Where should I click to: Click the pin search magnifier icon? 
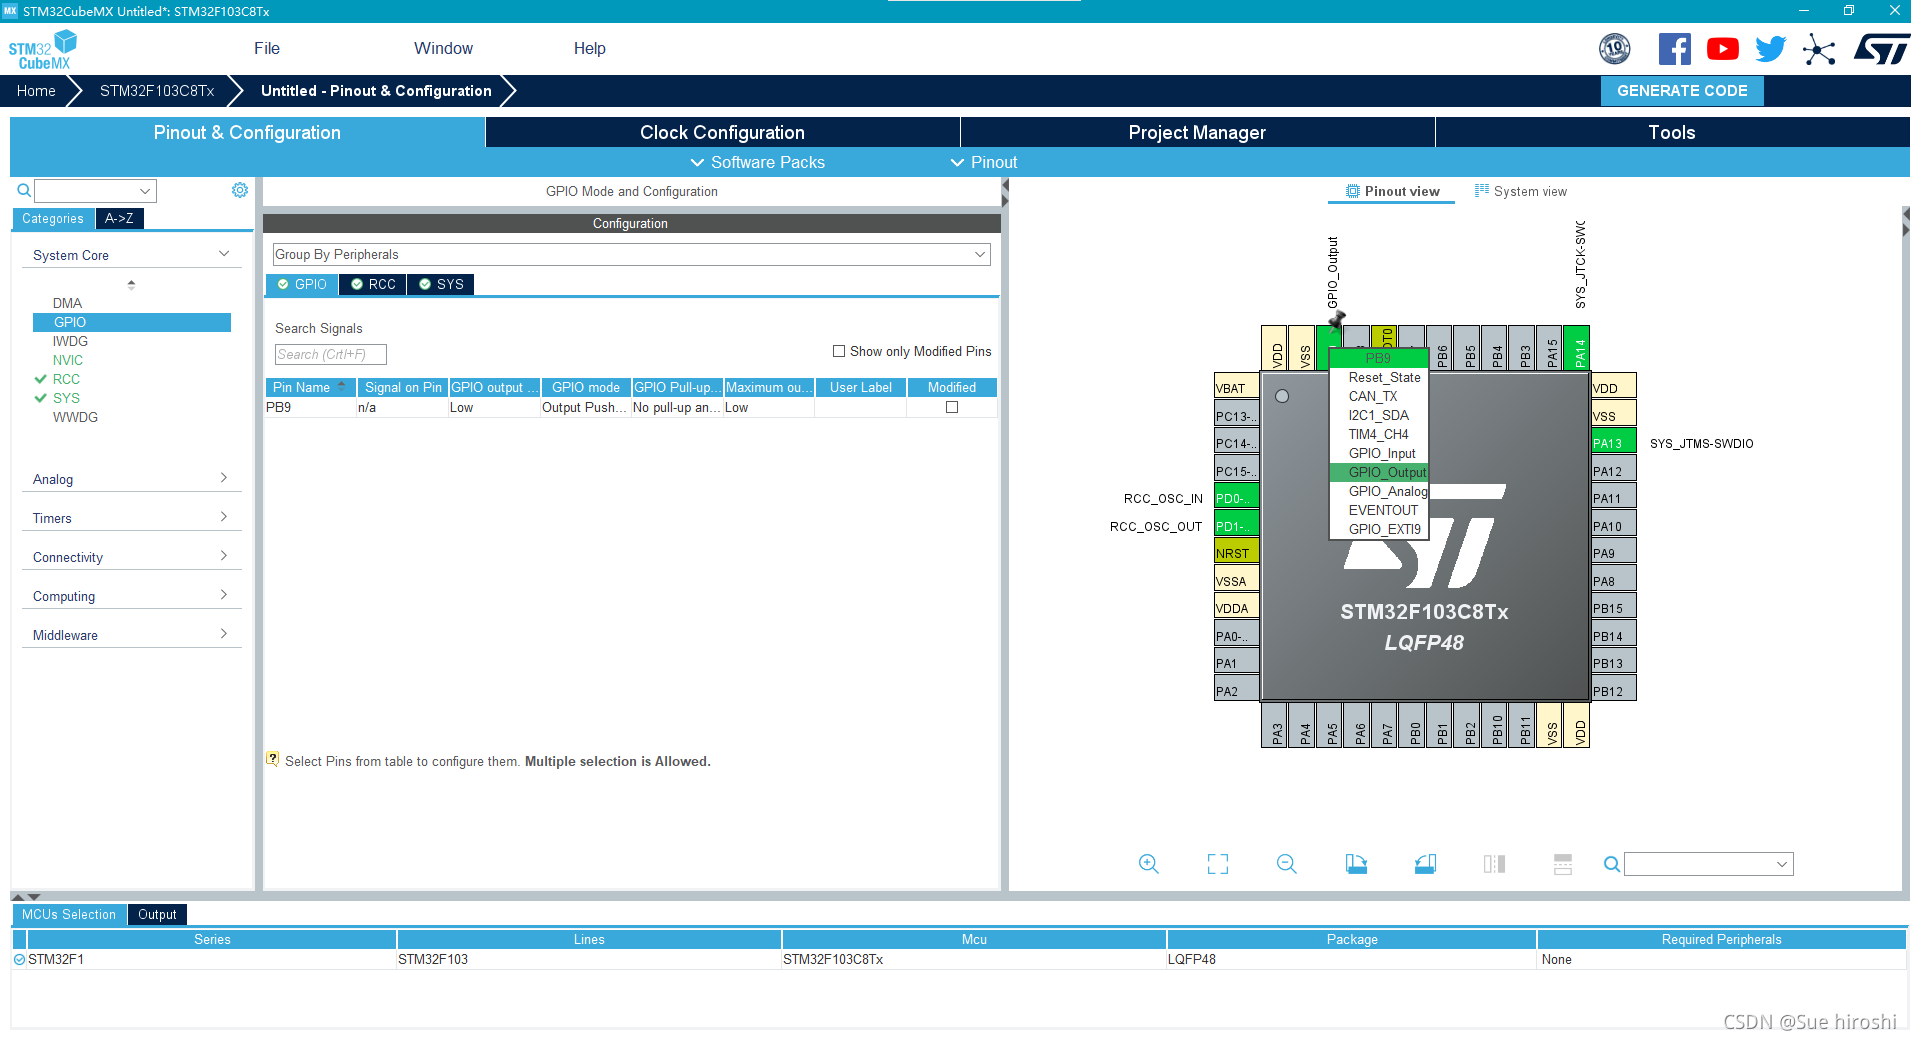1612,864
